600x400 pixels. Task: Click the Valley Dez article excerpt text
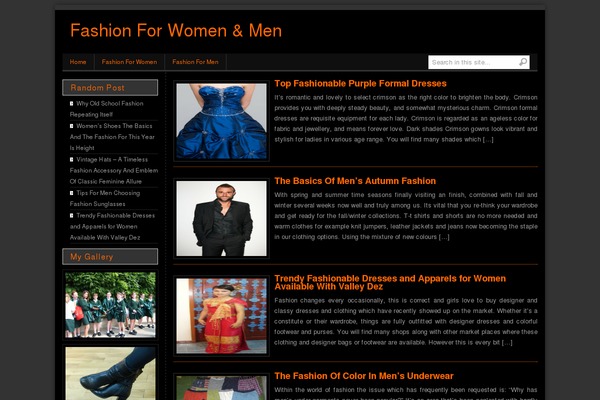coord(406,322)
